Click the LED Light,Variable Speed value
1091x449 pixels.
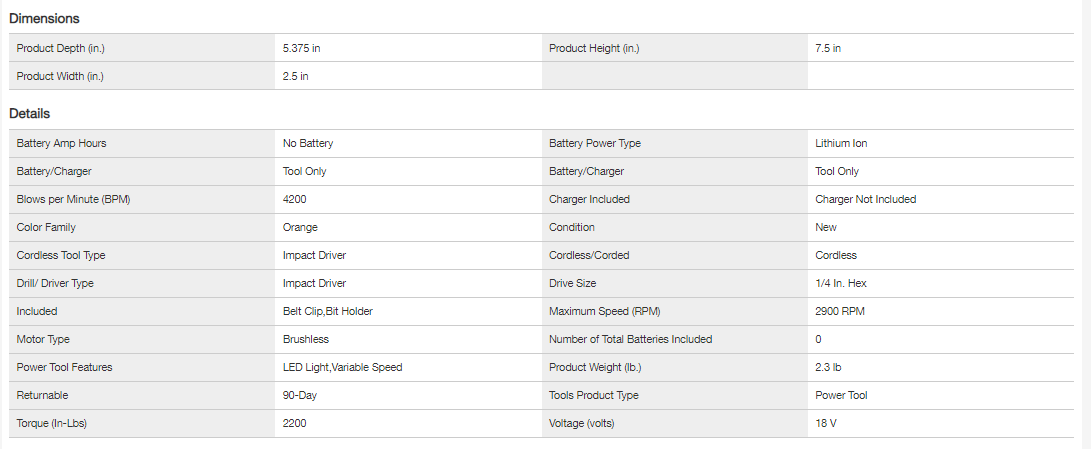pyautogui.click(x=342, y=367)
